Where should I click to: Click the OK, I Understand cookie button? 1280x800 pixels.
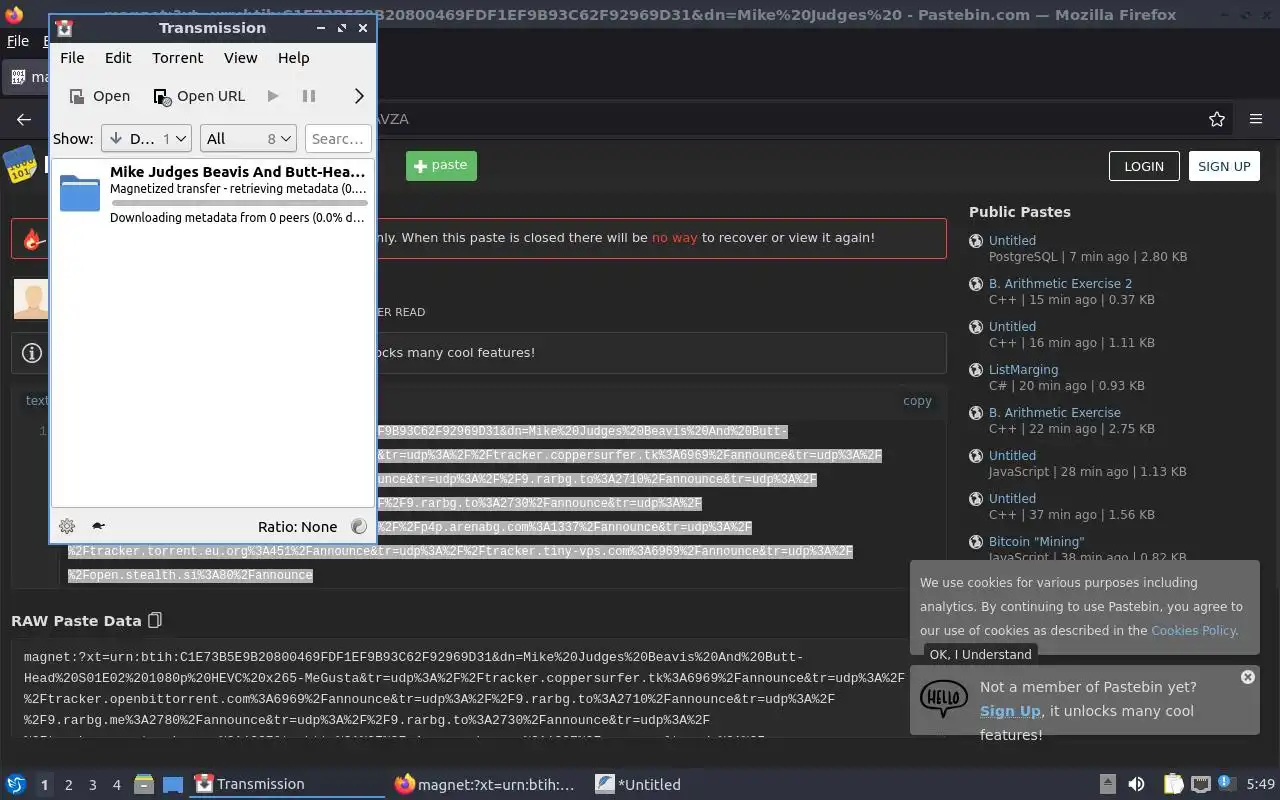tap(980, 654)
